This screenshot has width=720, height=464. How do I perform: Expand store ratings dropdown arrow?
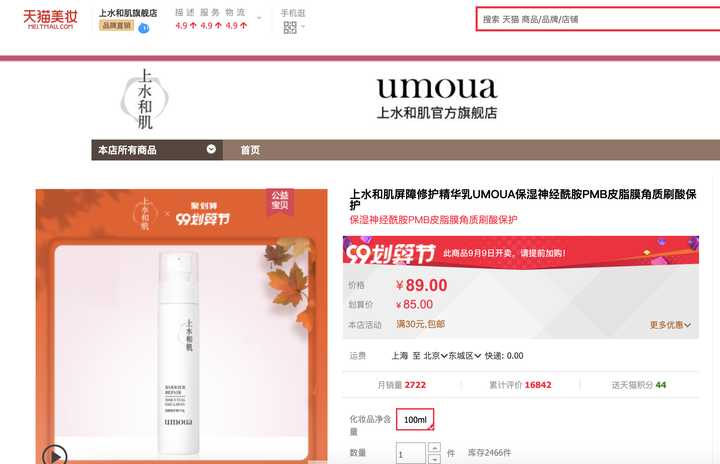[x=259, y=18]
